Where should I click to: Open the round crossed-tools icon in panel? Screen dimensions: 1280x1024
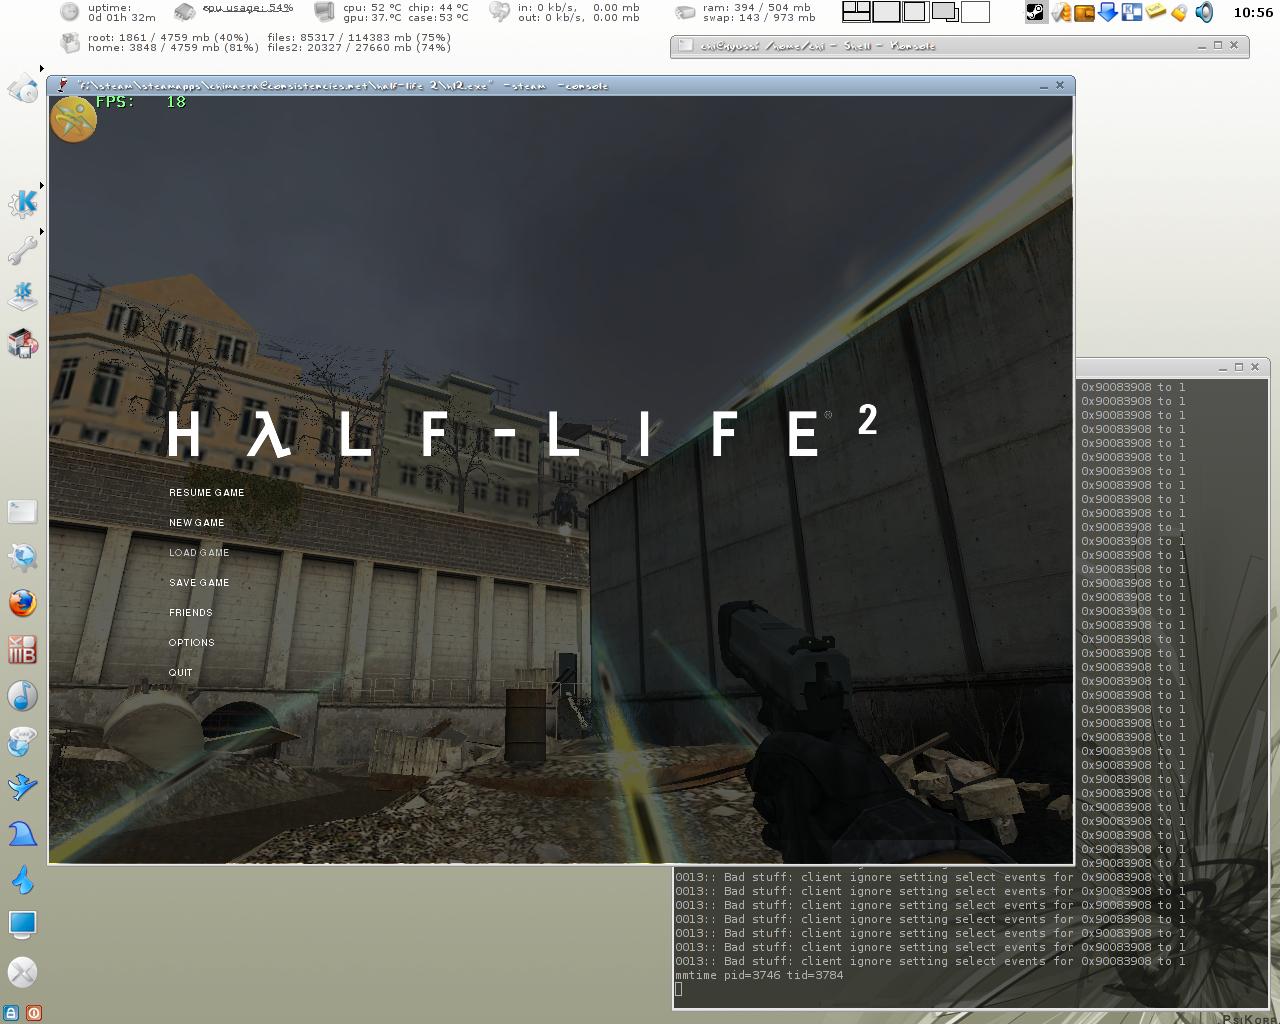(x=23, y=971)
